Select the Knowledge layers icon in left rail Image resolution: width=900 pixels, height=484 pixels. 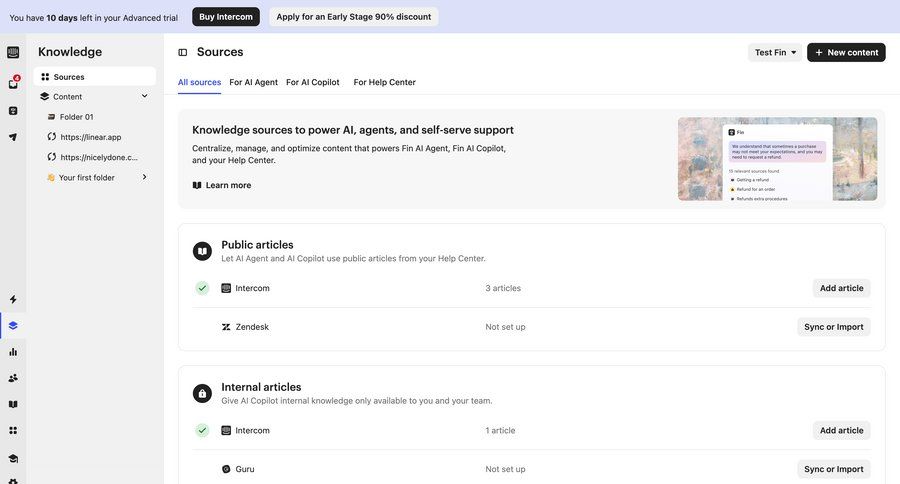[13, 326]
